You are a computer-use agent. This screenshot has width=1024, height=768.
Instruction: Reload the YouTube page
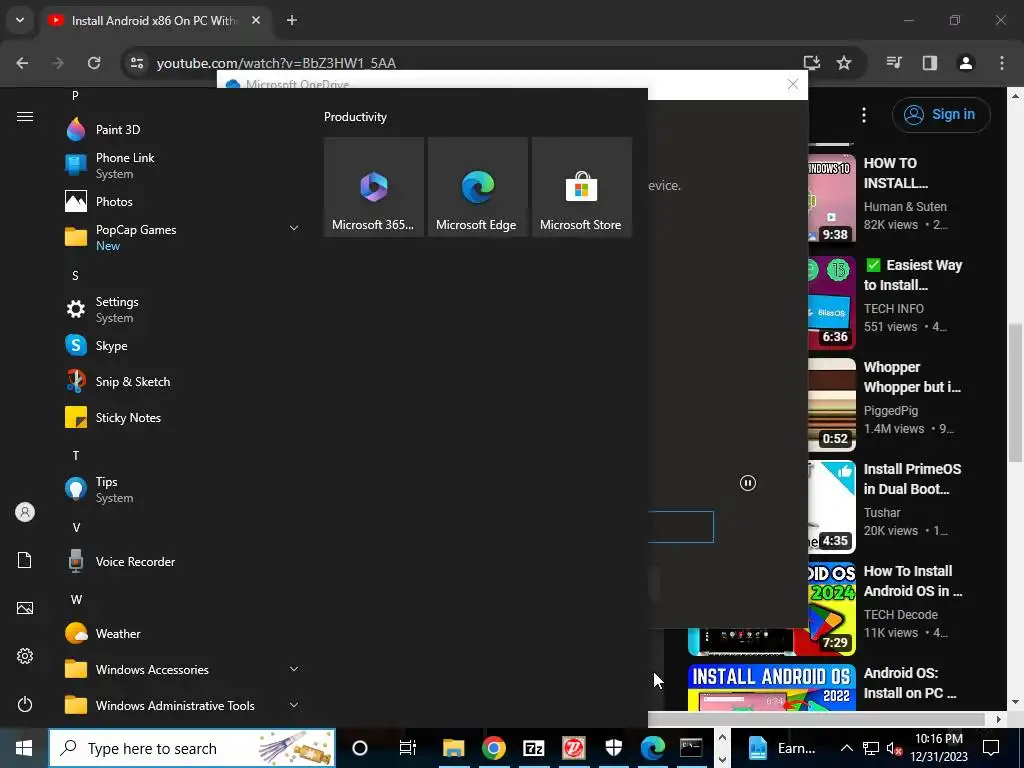pyautogui.click(x=94, y=63)
